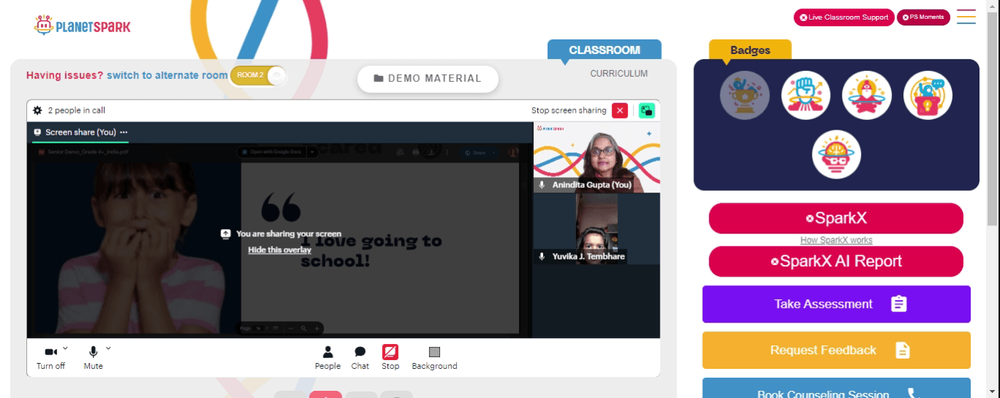This screenshot has height=398, width=1000.
Task: Click the mic icon beside Anindita Gupta
Action: [x=542, y=185]
